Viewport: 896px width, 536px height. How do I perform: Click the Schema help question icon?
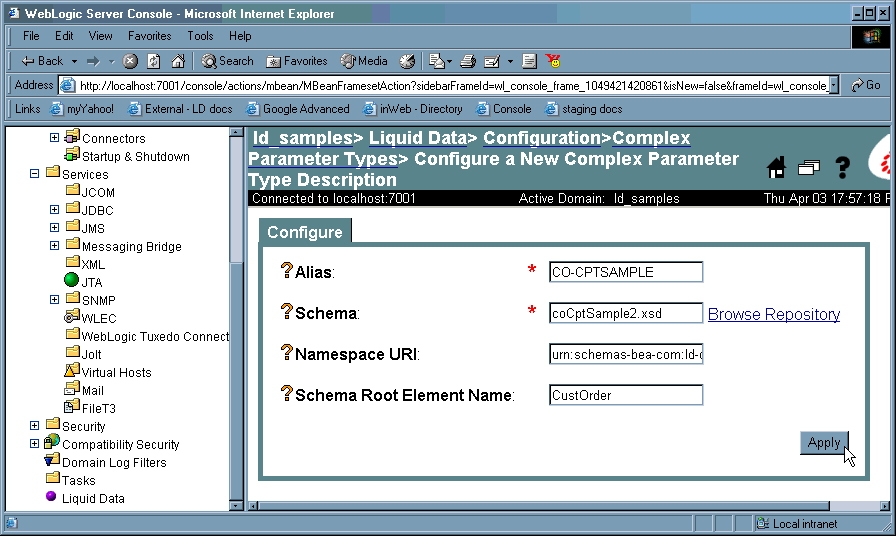(x=287, y=311)
